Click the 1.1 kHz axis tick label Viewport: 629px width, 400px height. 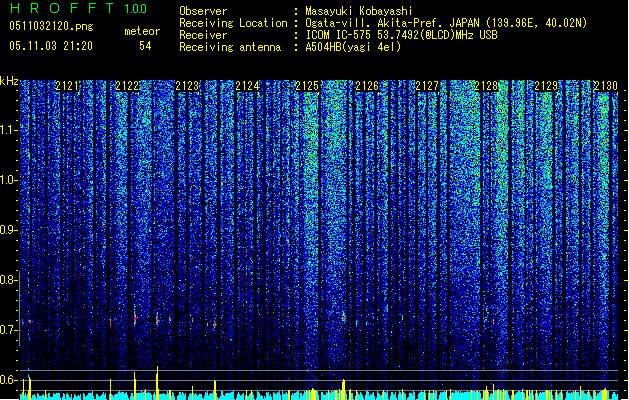(9, 130)
